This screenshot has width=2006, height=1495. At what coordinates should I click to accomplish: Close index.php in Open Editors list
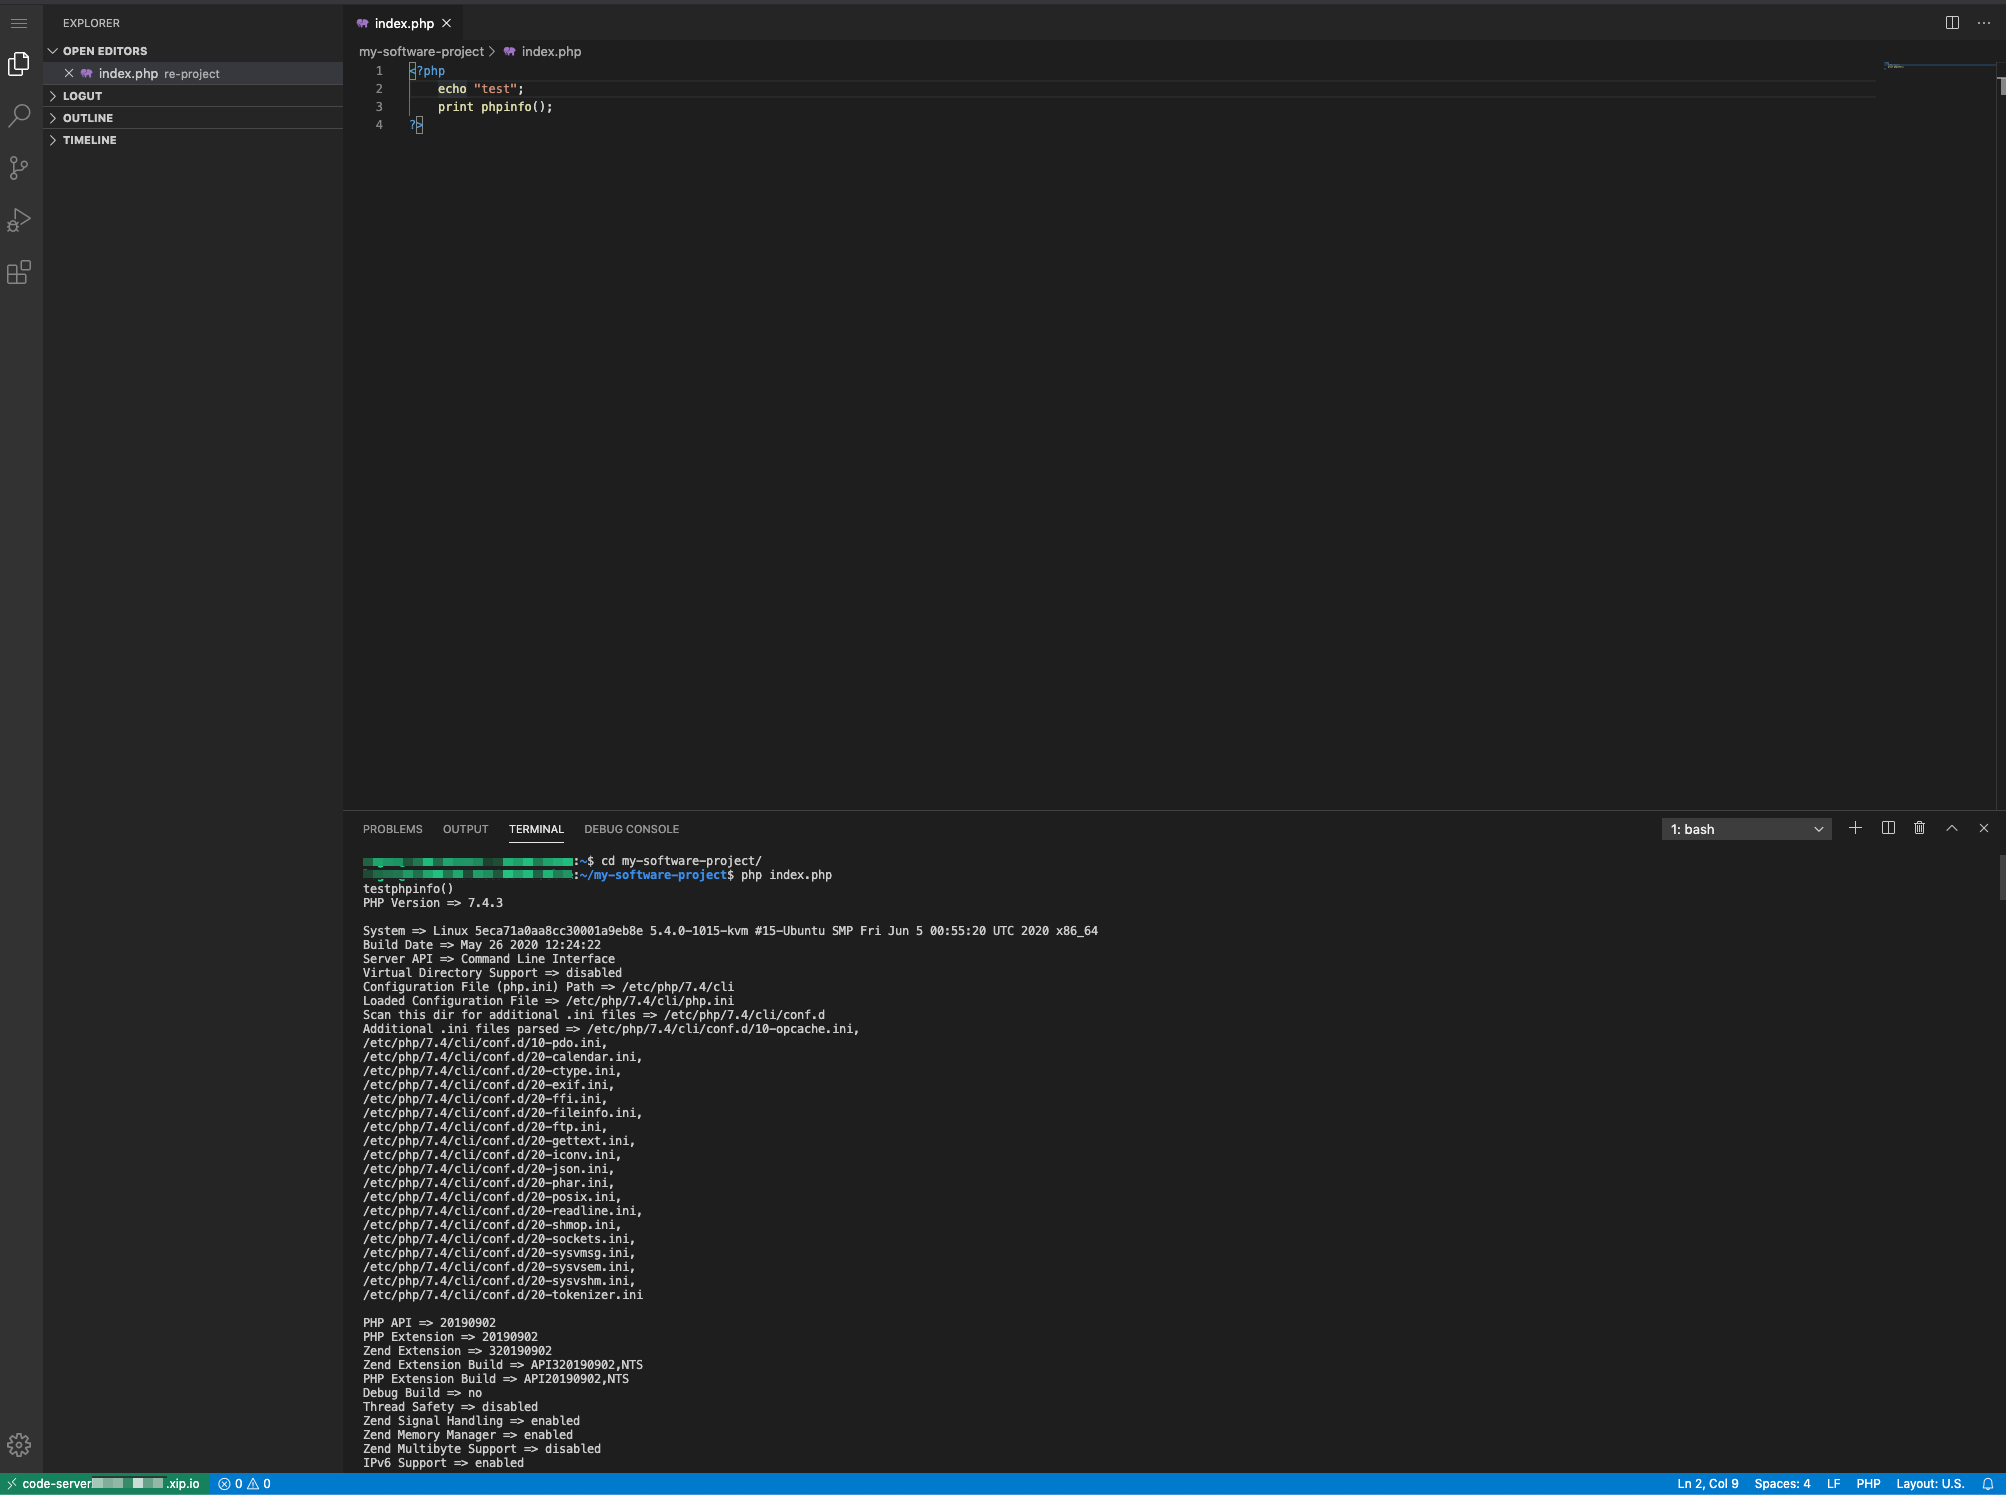69,73
